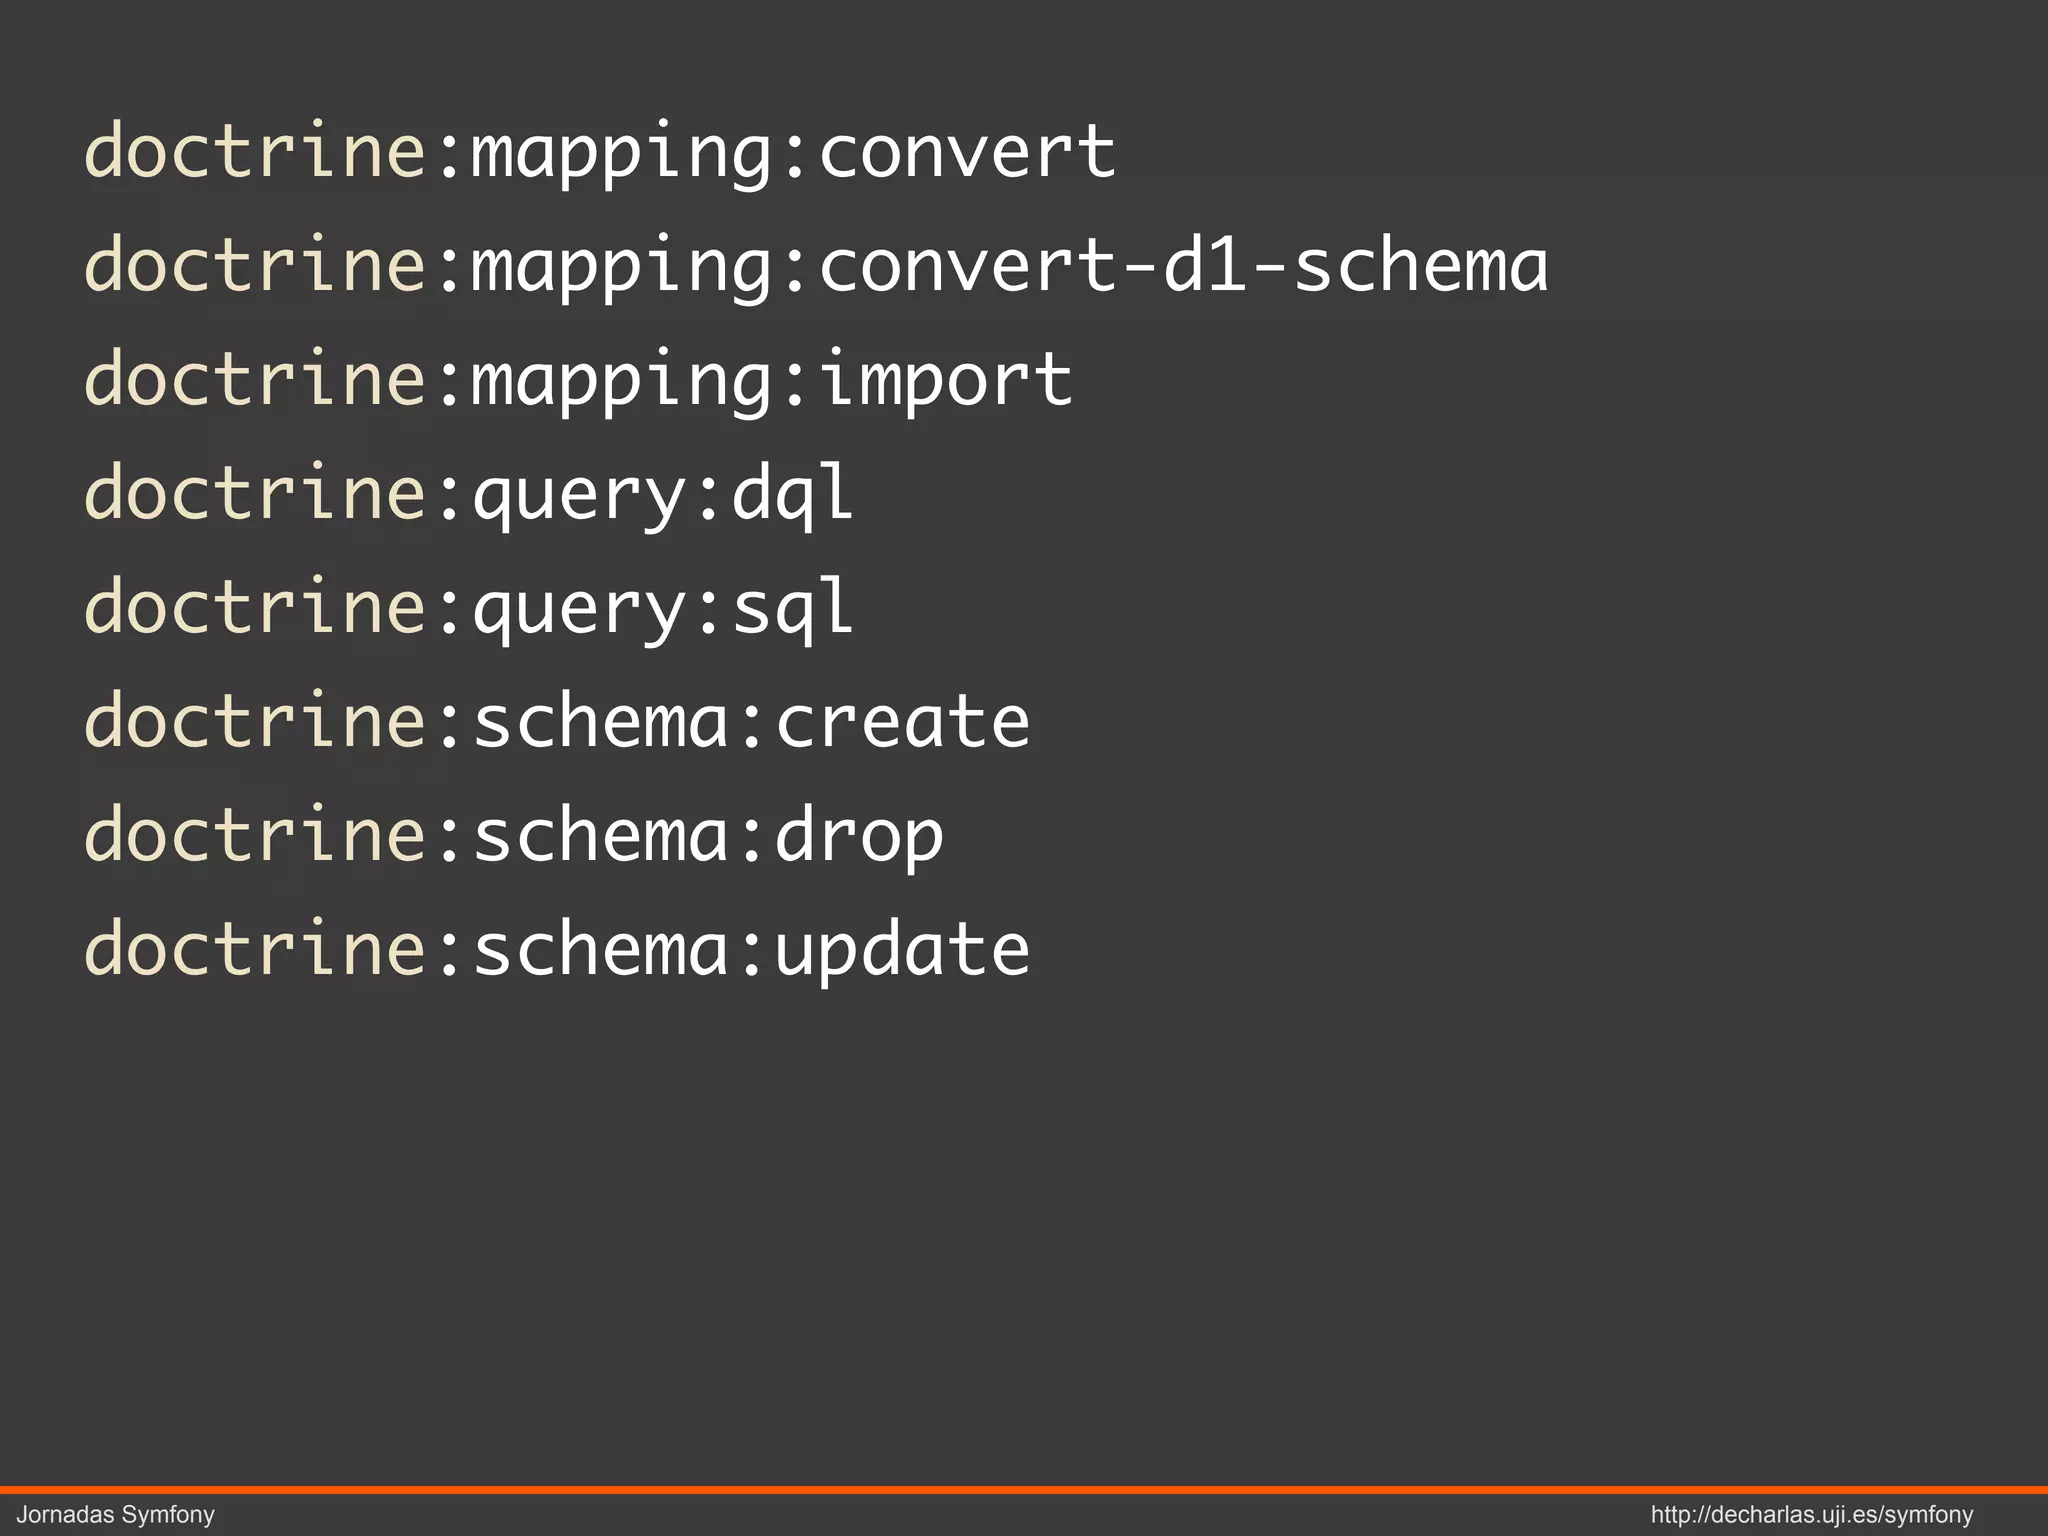Open the decharlas.uji.es/symfony footer link
The height and width of the screenshot is (1536, 2048).
(x=1812, y=1515)
